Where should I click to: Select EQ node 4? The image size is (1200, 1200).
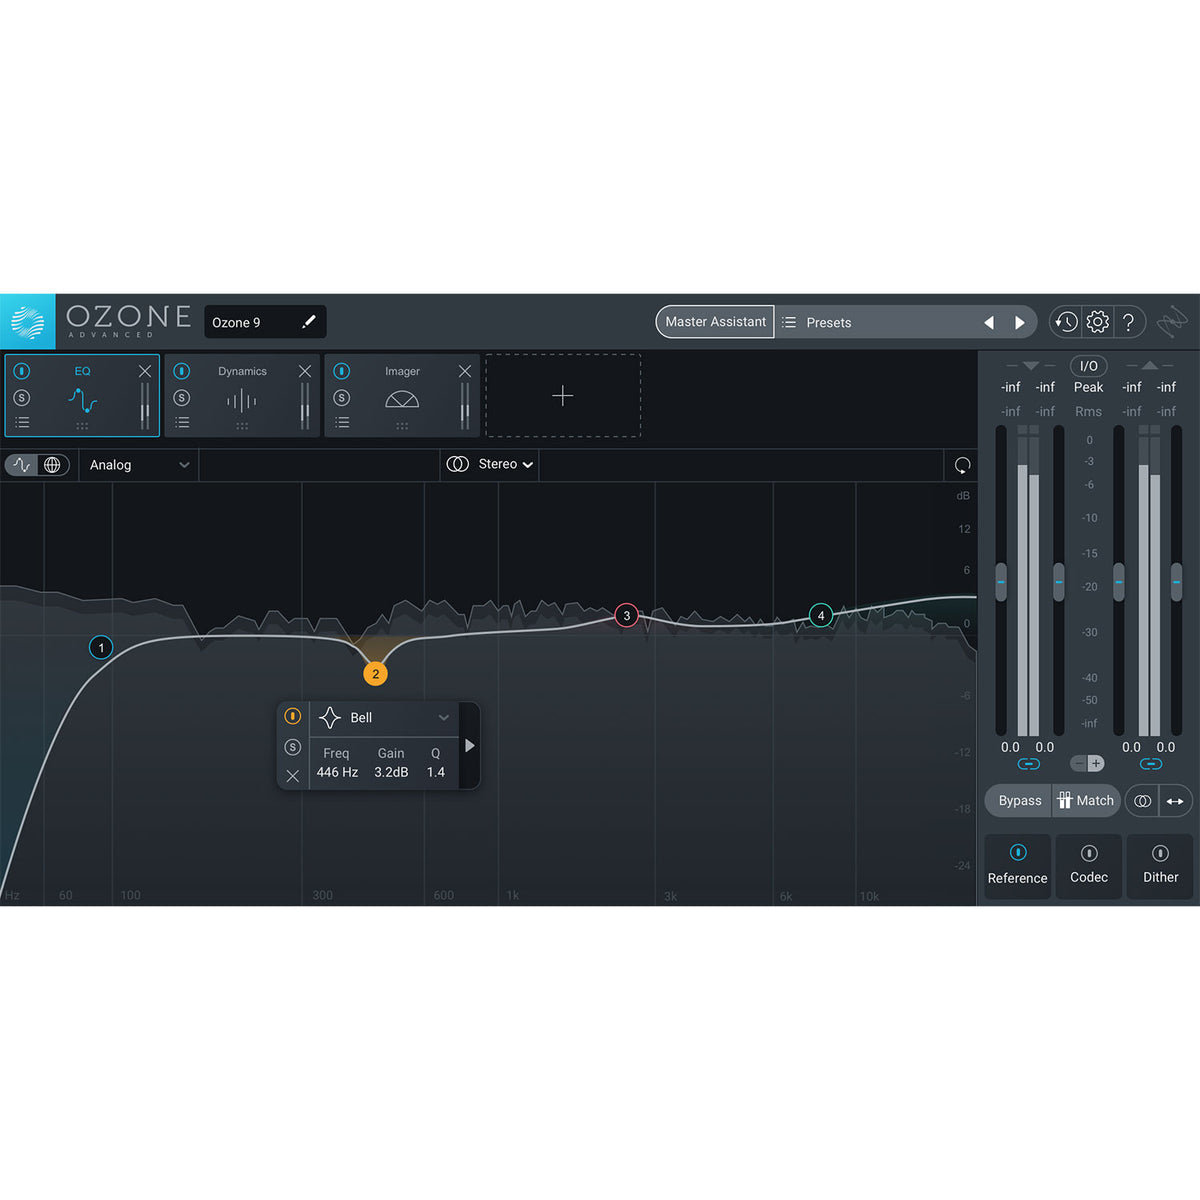click(x=821, y=615)
